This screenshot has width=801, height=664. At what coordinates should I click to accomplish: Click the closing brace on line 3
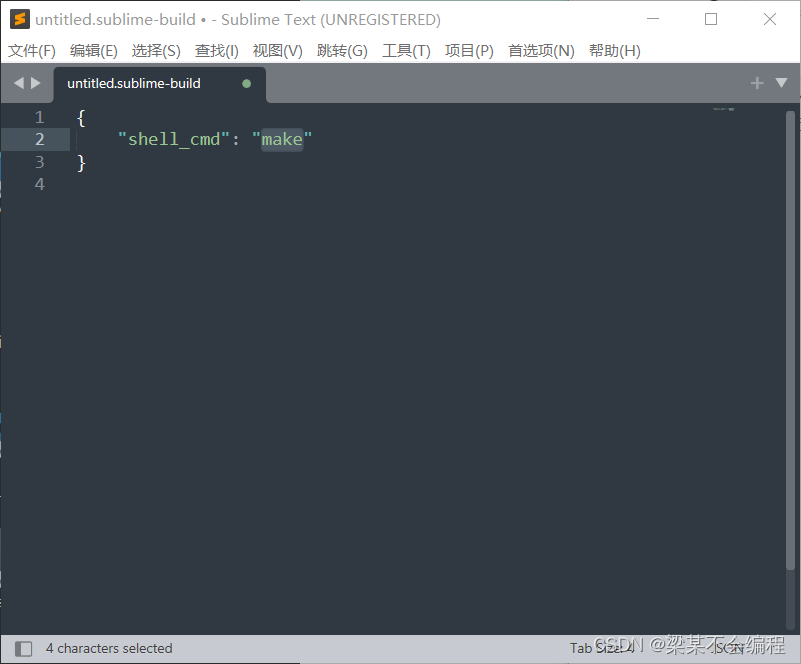click(81, 163)
